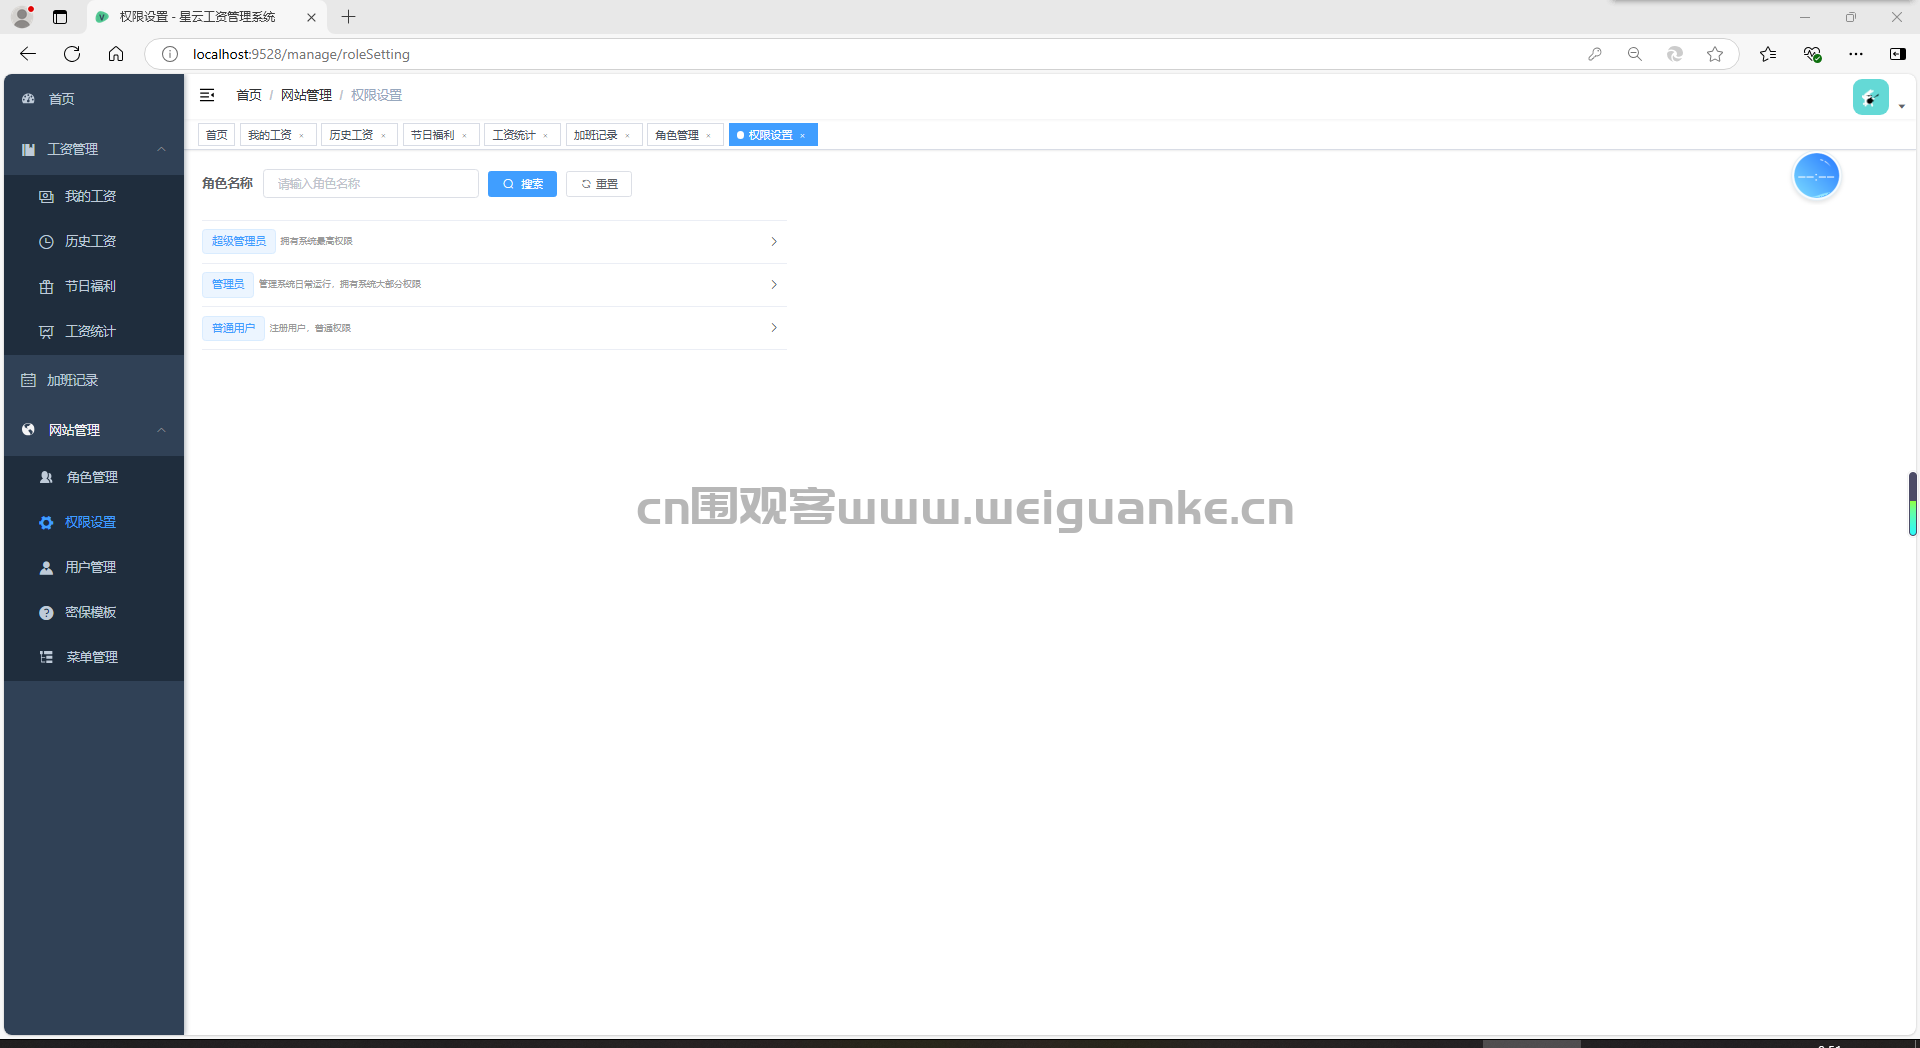Focus the 角色名称 search input
This screenshot has width=1920, height=1048.
(x=371, y=184)
